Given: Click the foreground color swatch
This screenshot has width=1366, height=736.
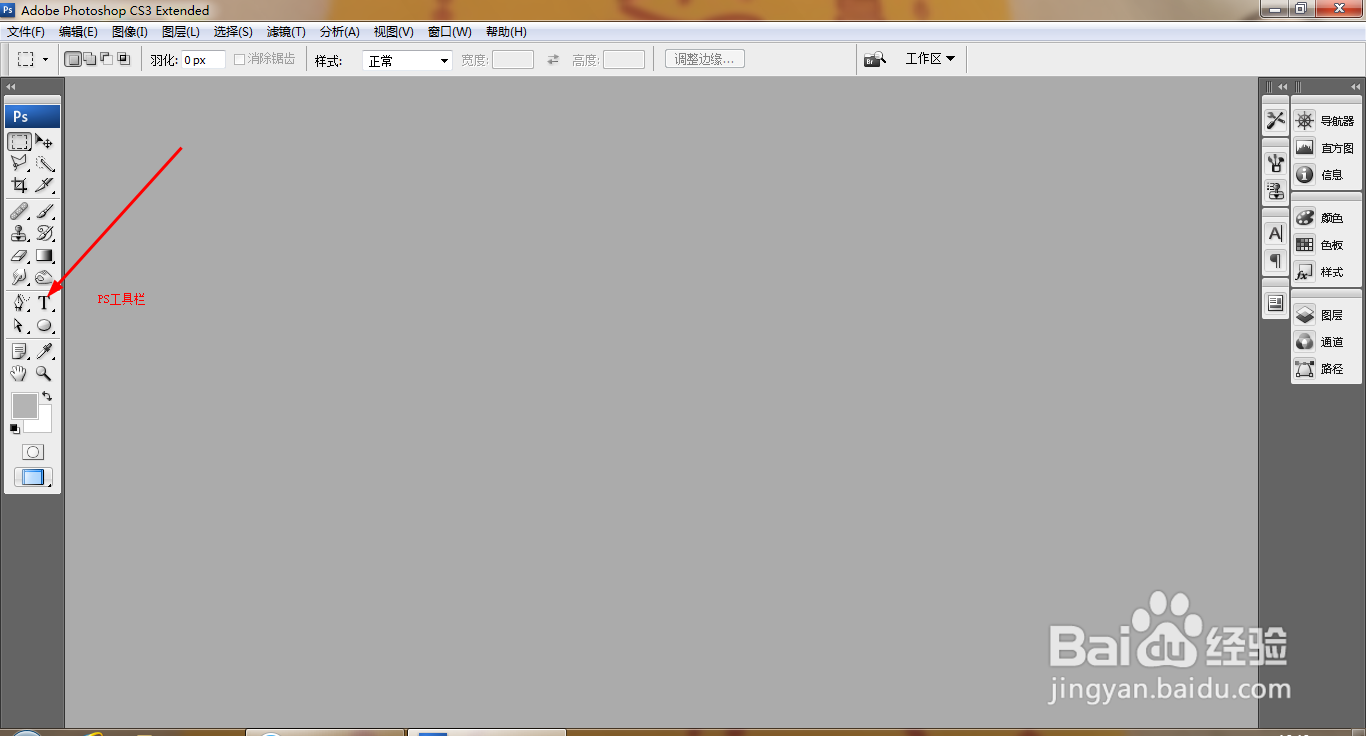Looking at the screenshot, I should 24,405.
